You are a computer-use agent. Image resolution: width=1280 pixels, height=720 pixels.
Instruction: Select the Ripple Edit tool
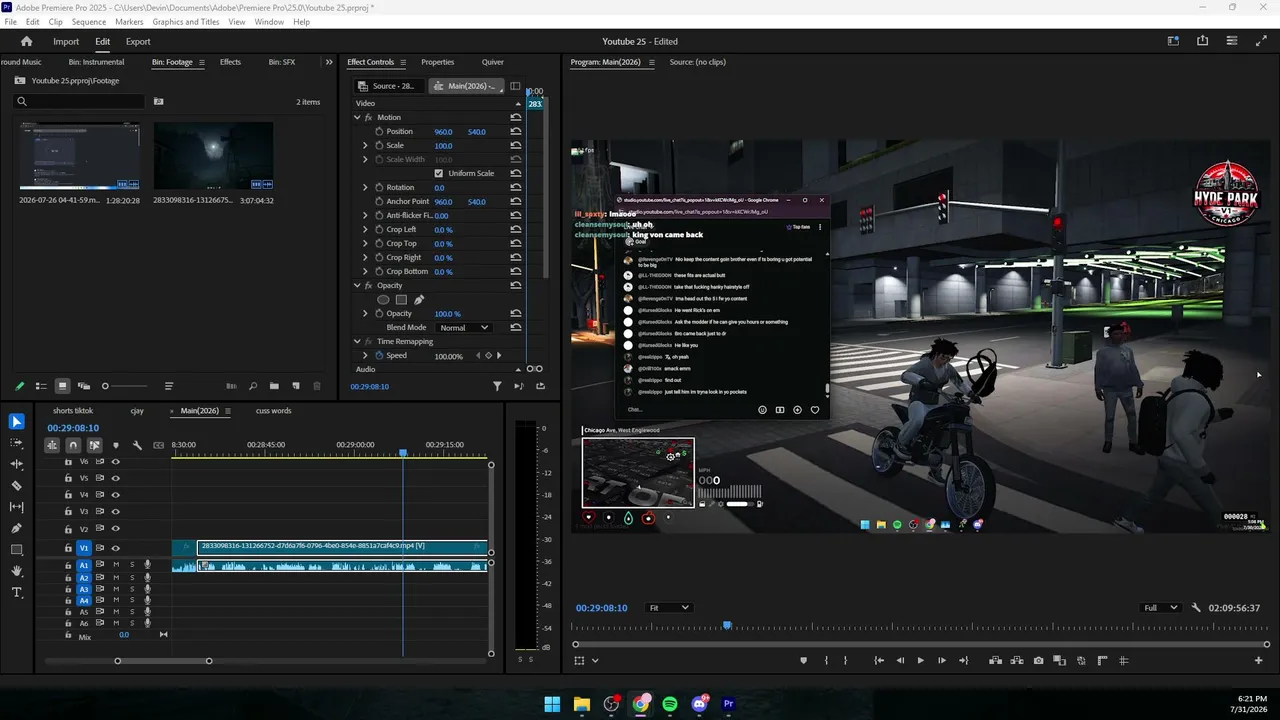[x=17, y=464]
